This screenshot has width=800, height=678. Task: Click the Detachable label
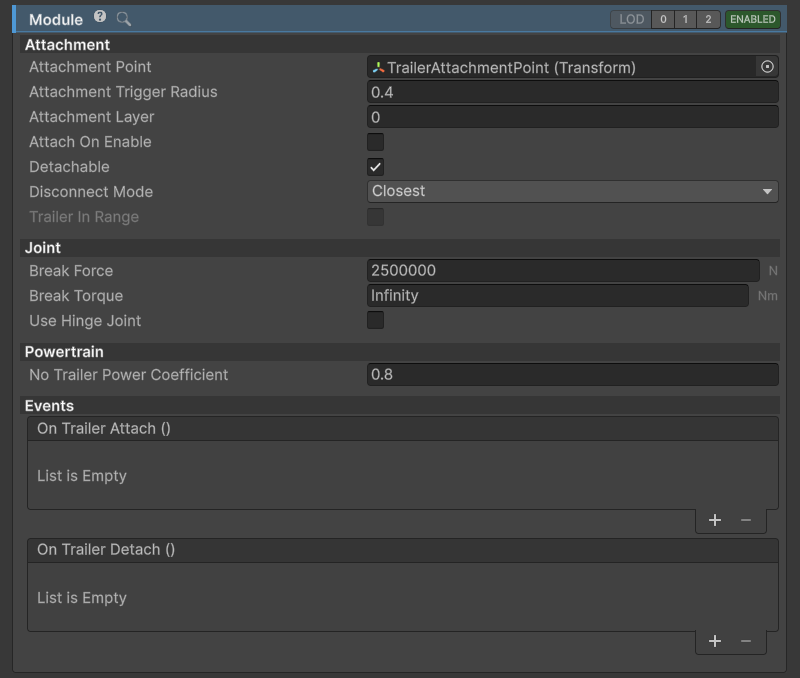tap(69, 167)
